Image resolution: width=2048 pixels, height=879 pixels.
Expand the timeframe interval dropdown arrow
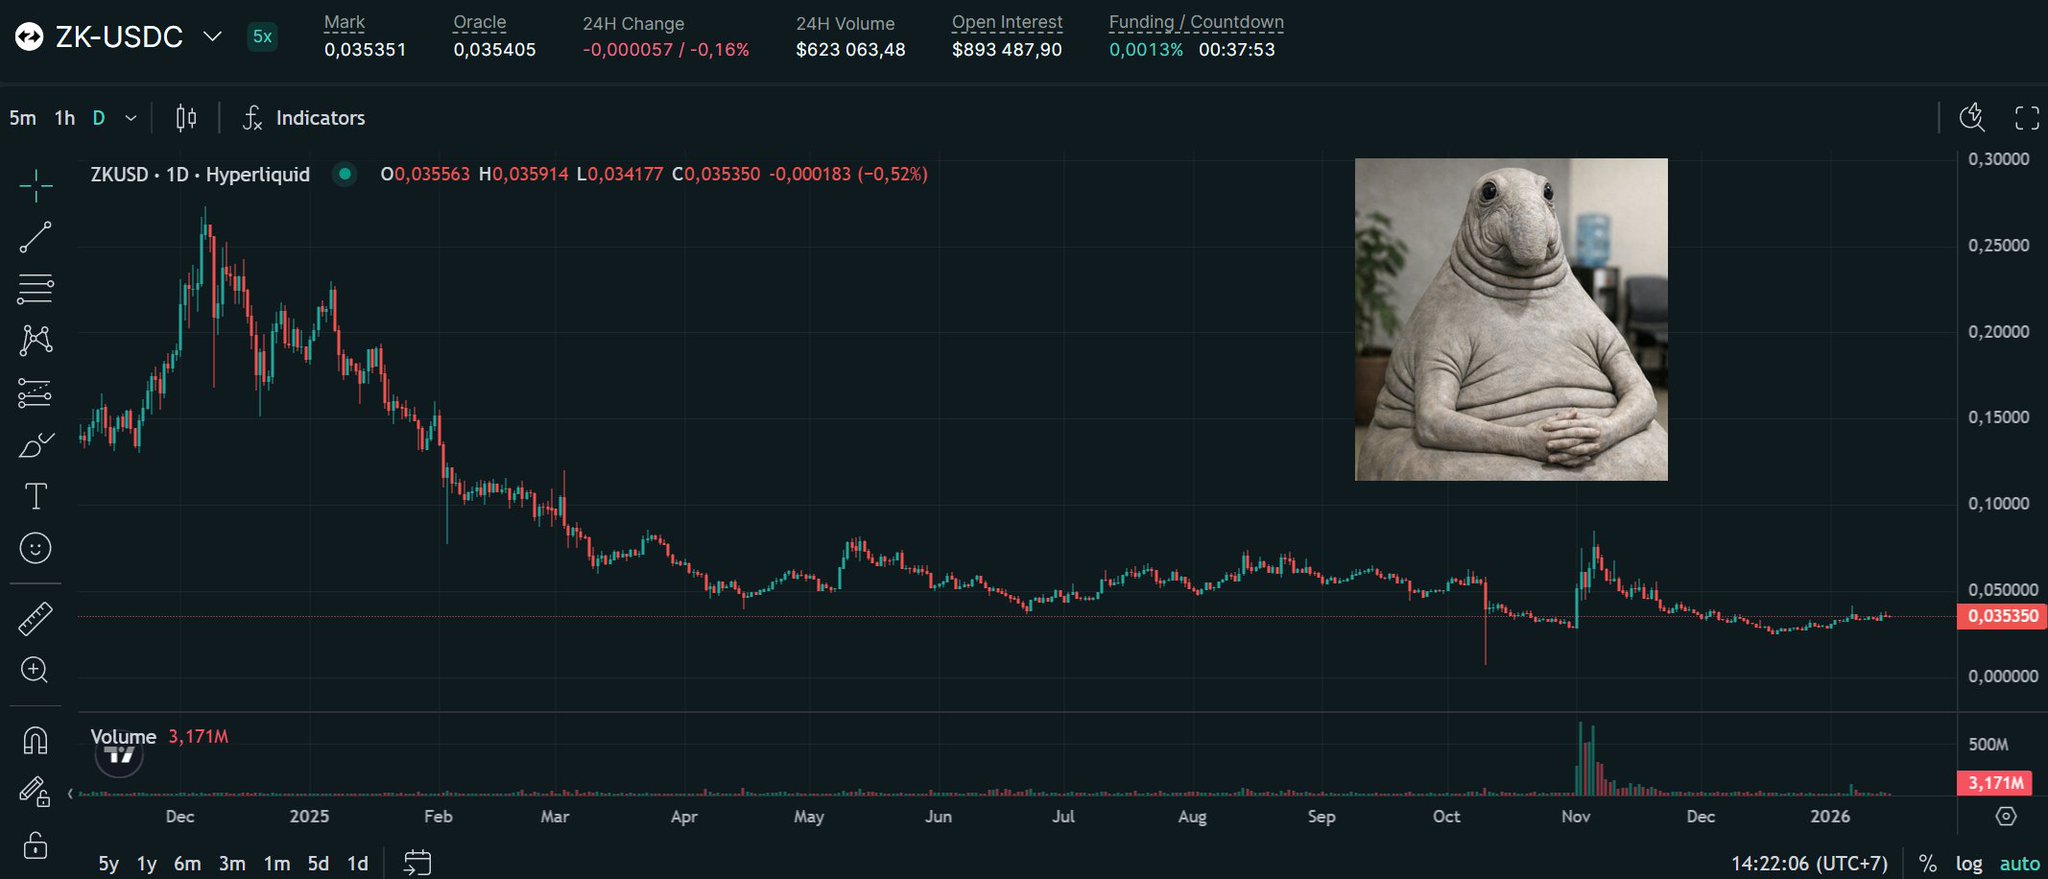(x=131, y=118)
